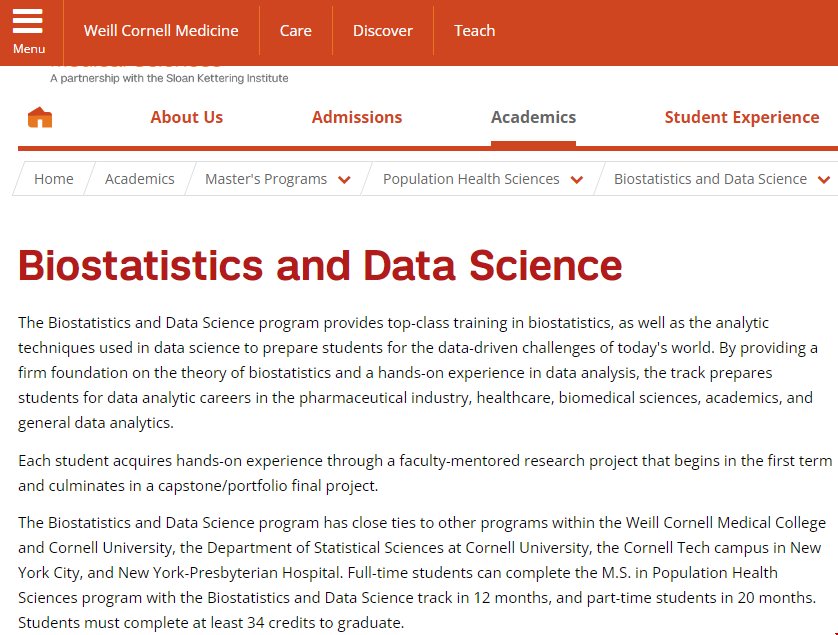
Task: Expand Biostatistics and Data Science breadcrumb dropdown
Action: tap(824, 180)
